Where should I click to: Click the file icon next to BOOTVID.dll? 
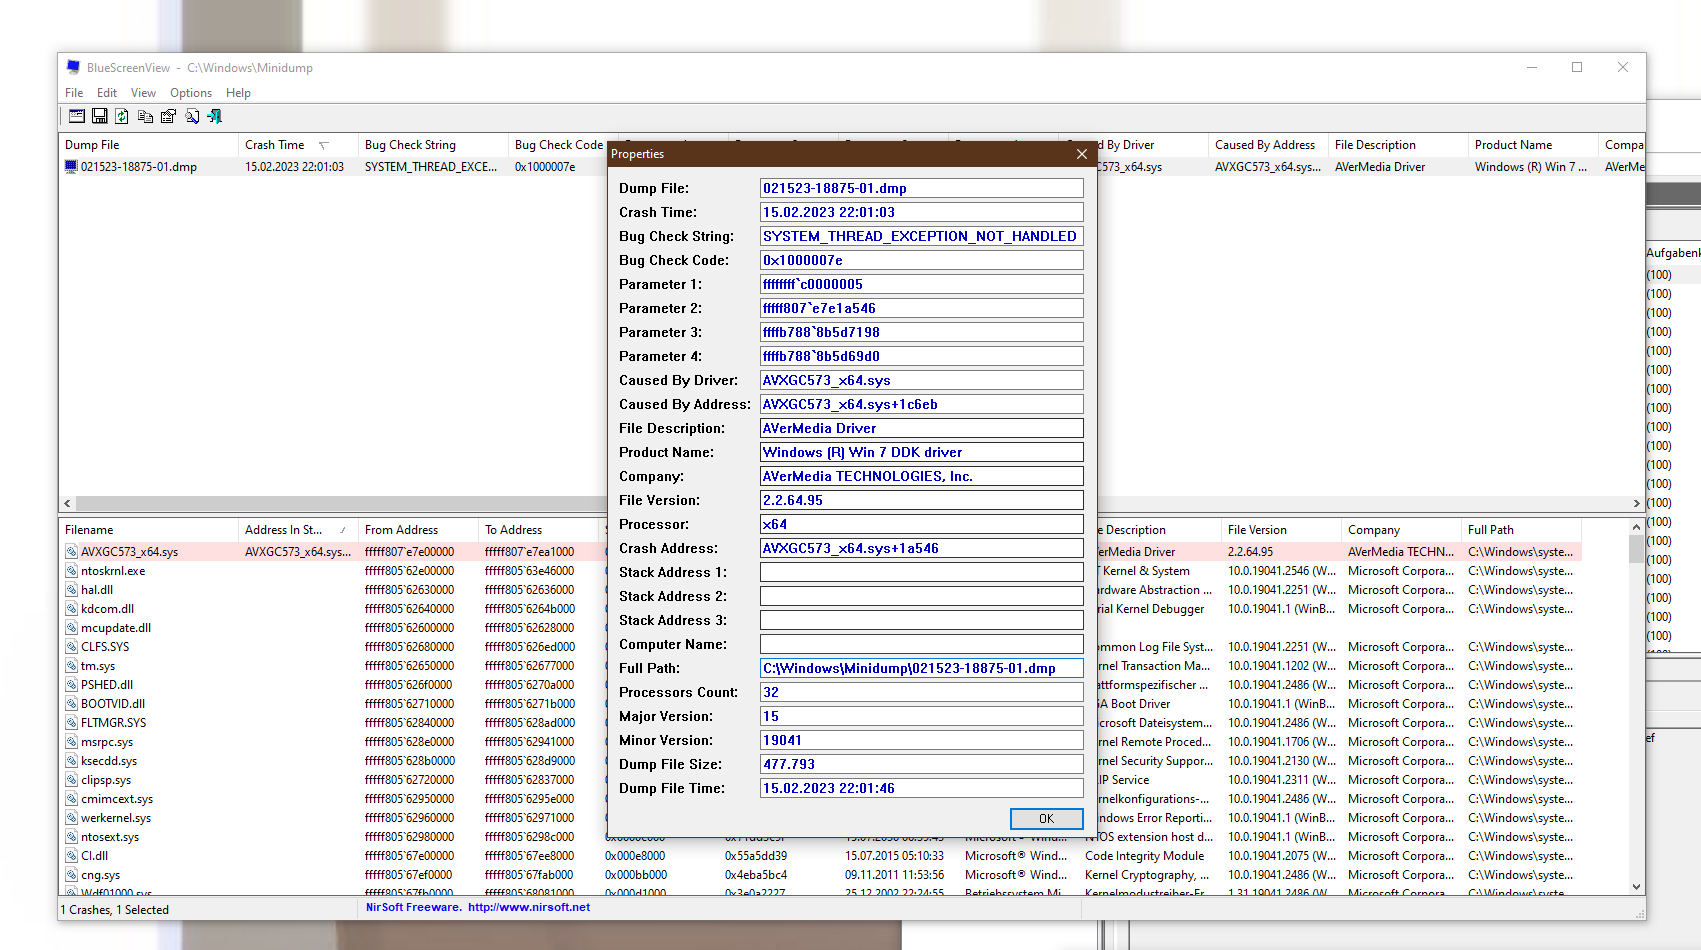72,704
